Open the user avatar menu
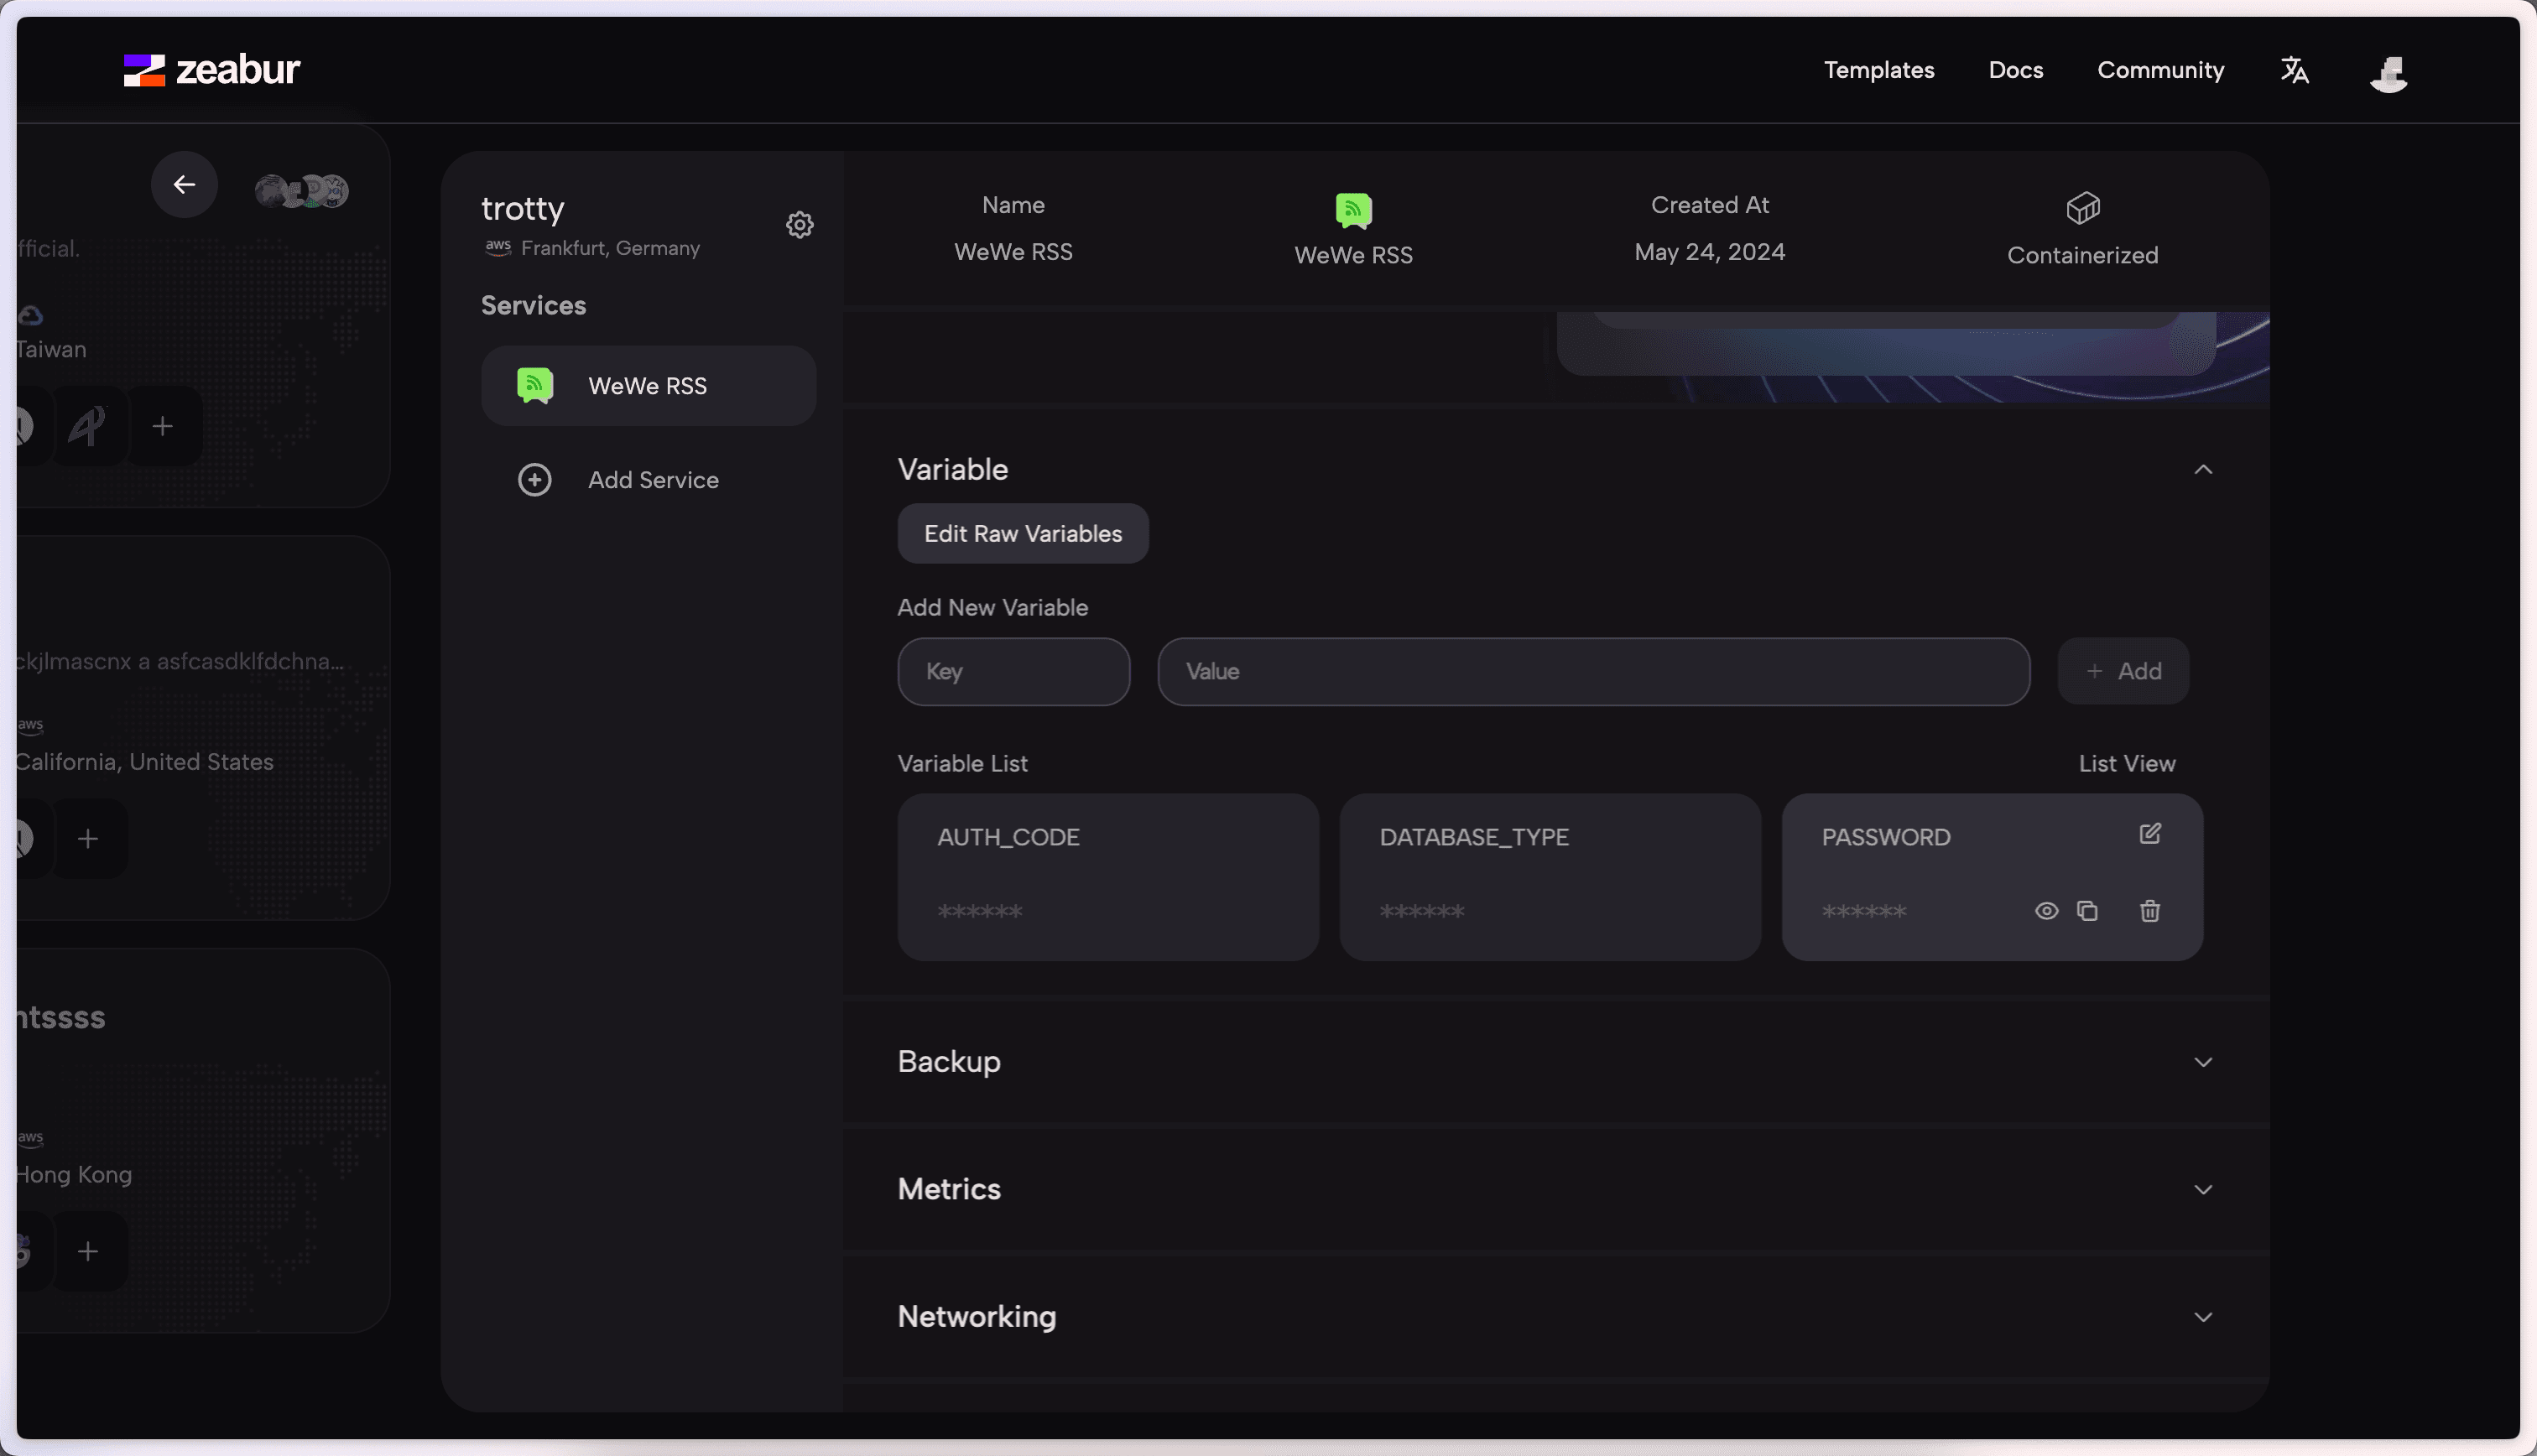The width and height of the screenshot is (2537, 1456). tap(2388, 72)
